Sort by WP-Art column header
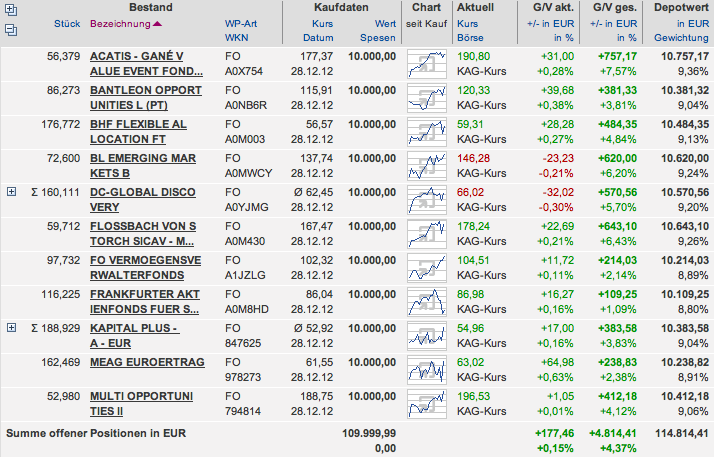 click(x=241, y=24)
